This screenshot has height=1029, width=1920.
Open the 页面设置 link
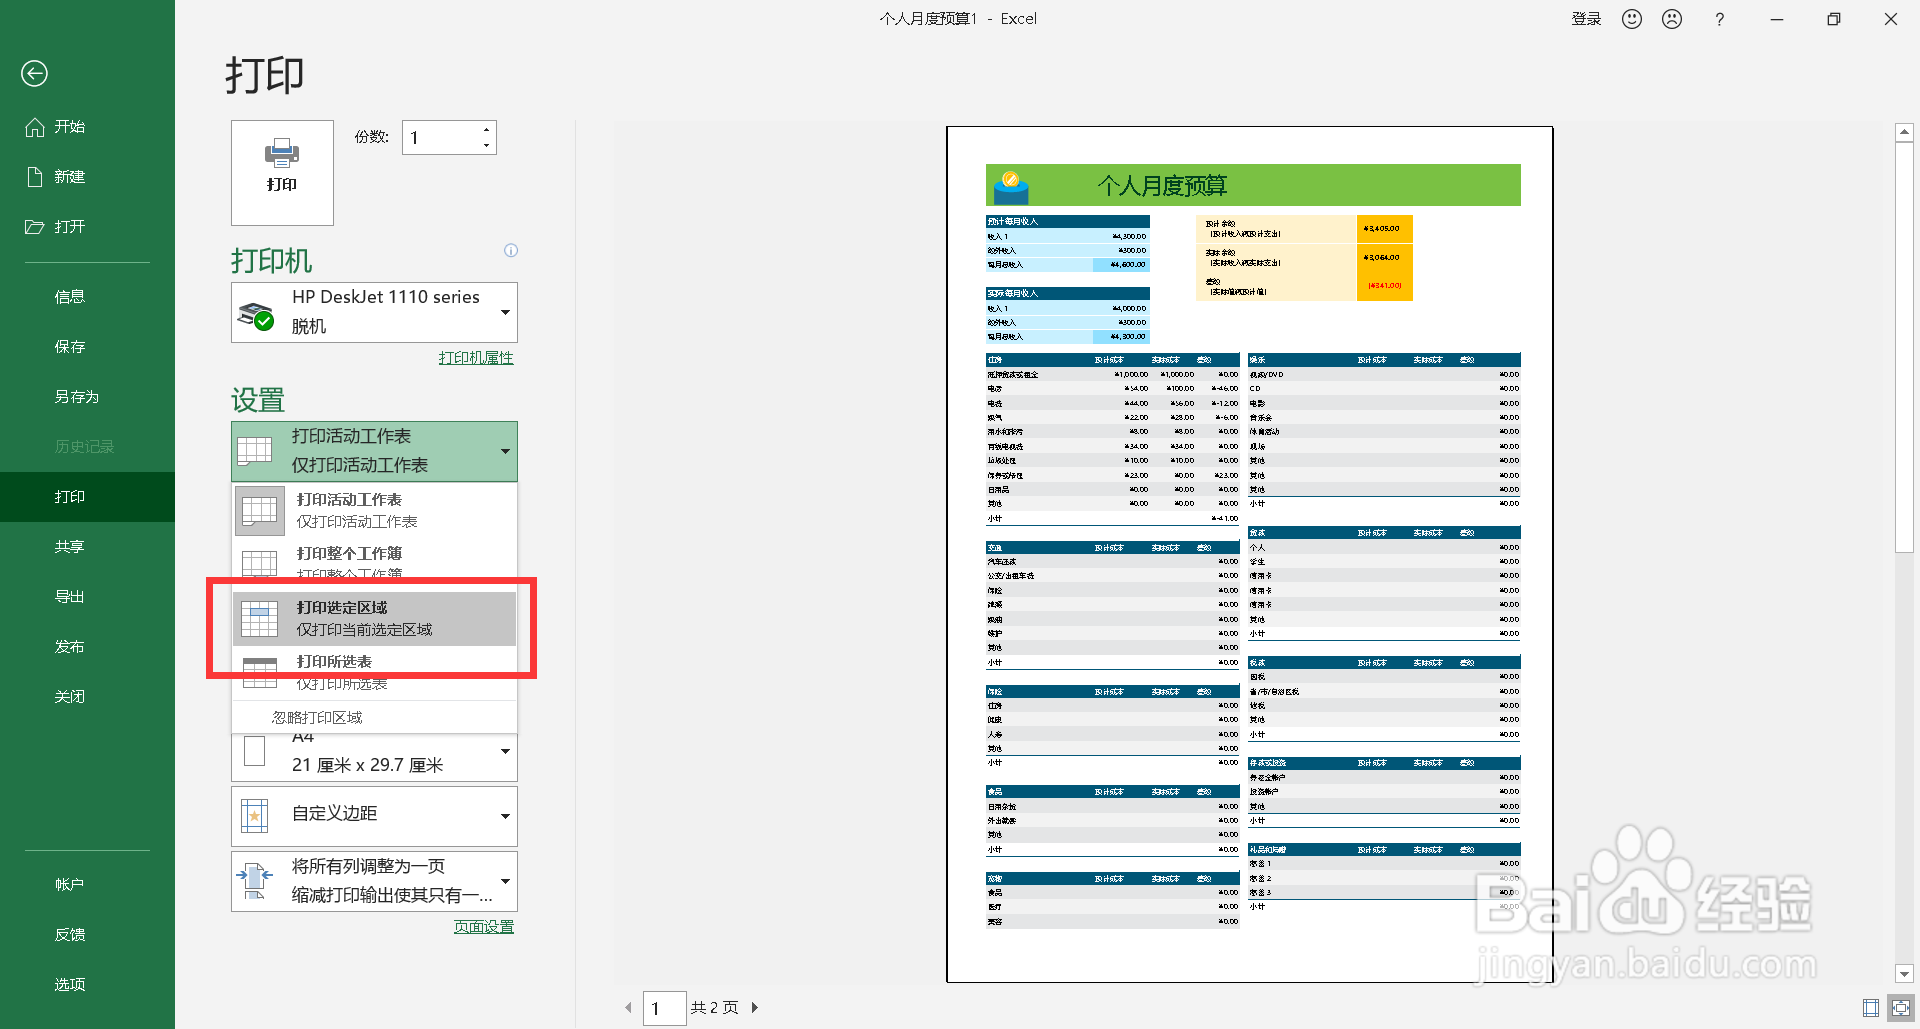(x=484, y=927)
